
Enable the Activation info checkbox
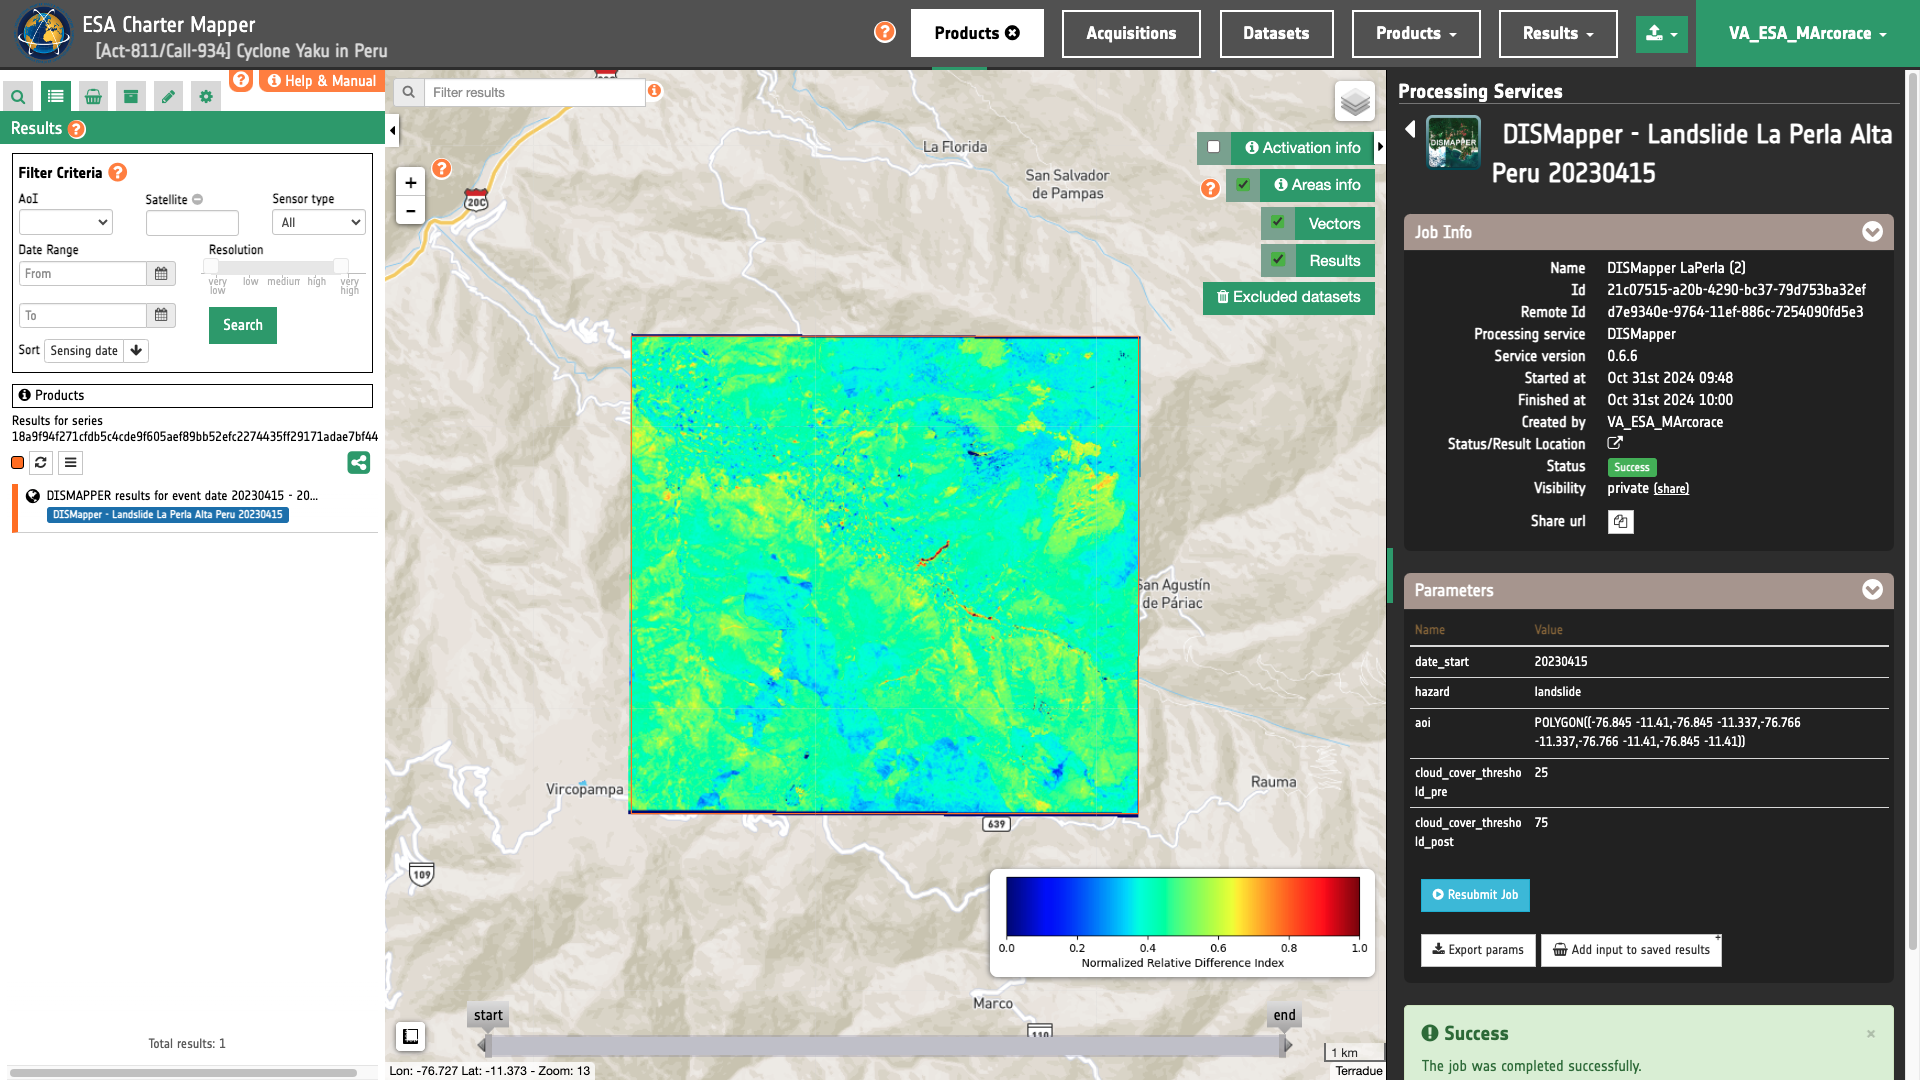pyautogui.click(x=1213, y=147)
